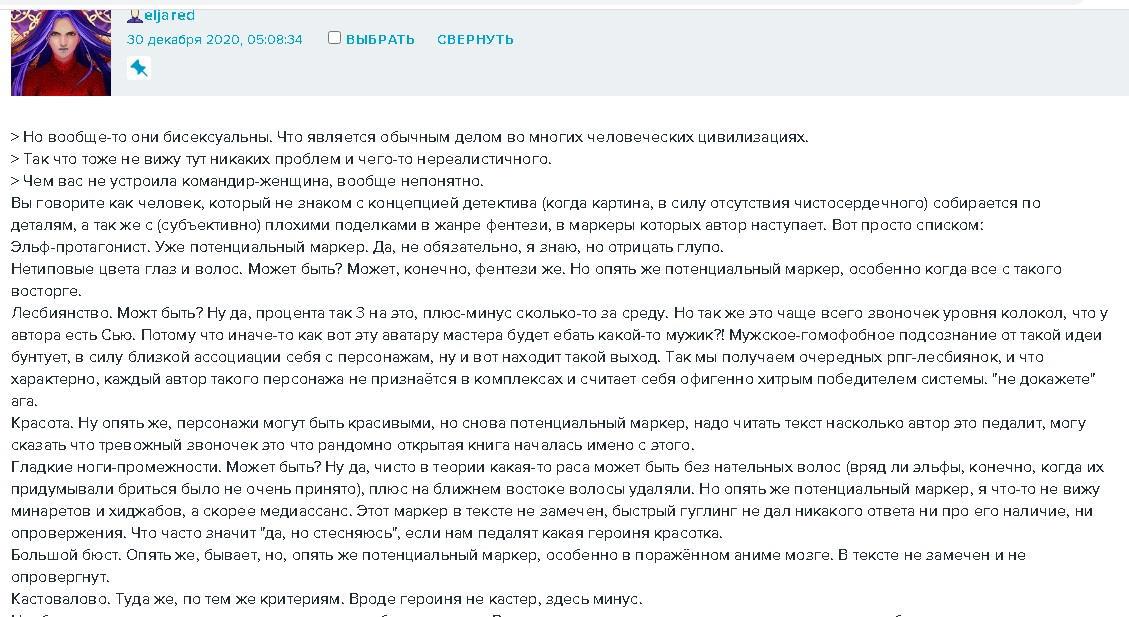This screenshot has width=1129, height=617.
Task: Open the eljared username profile link
Action: click(170, 16)
